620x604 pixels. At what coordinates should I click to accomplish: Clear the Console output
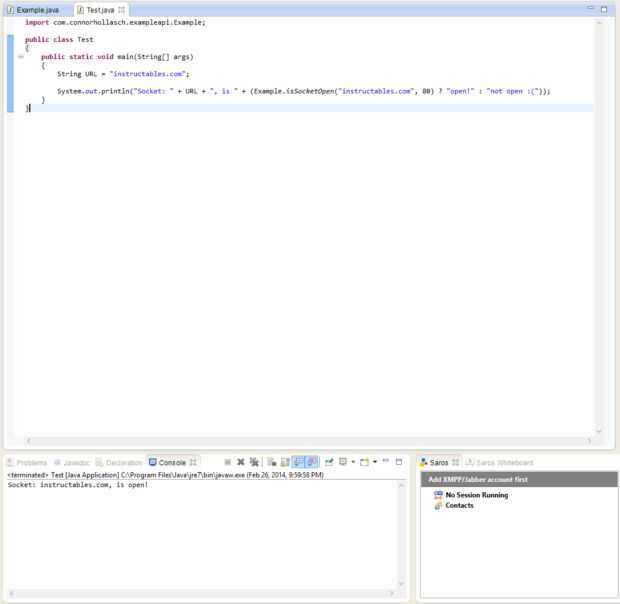point(272,462)
